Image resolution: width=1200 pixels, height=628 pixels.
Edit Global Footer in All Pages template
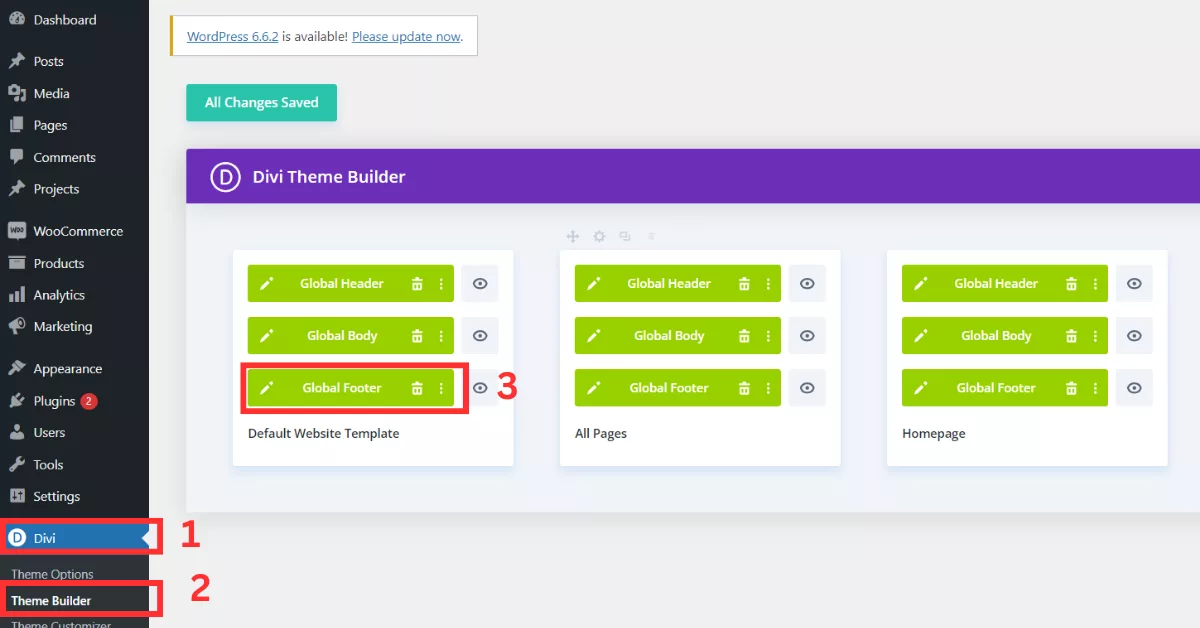[x=593, y=388]
